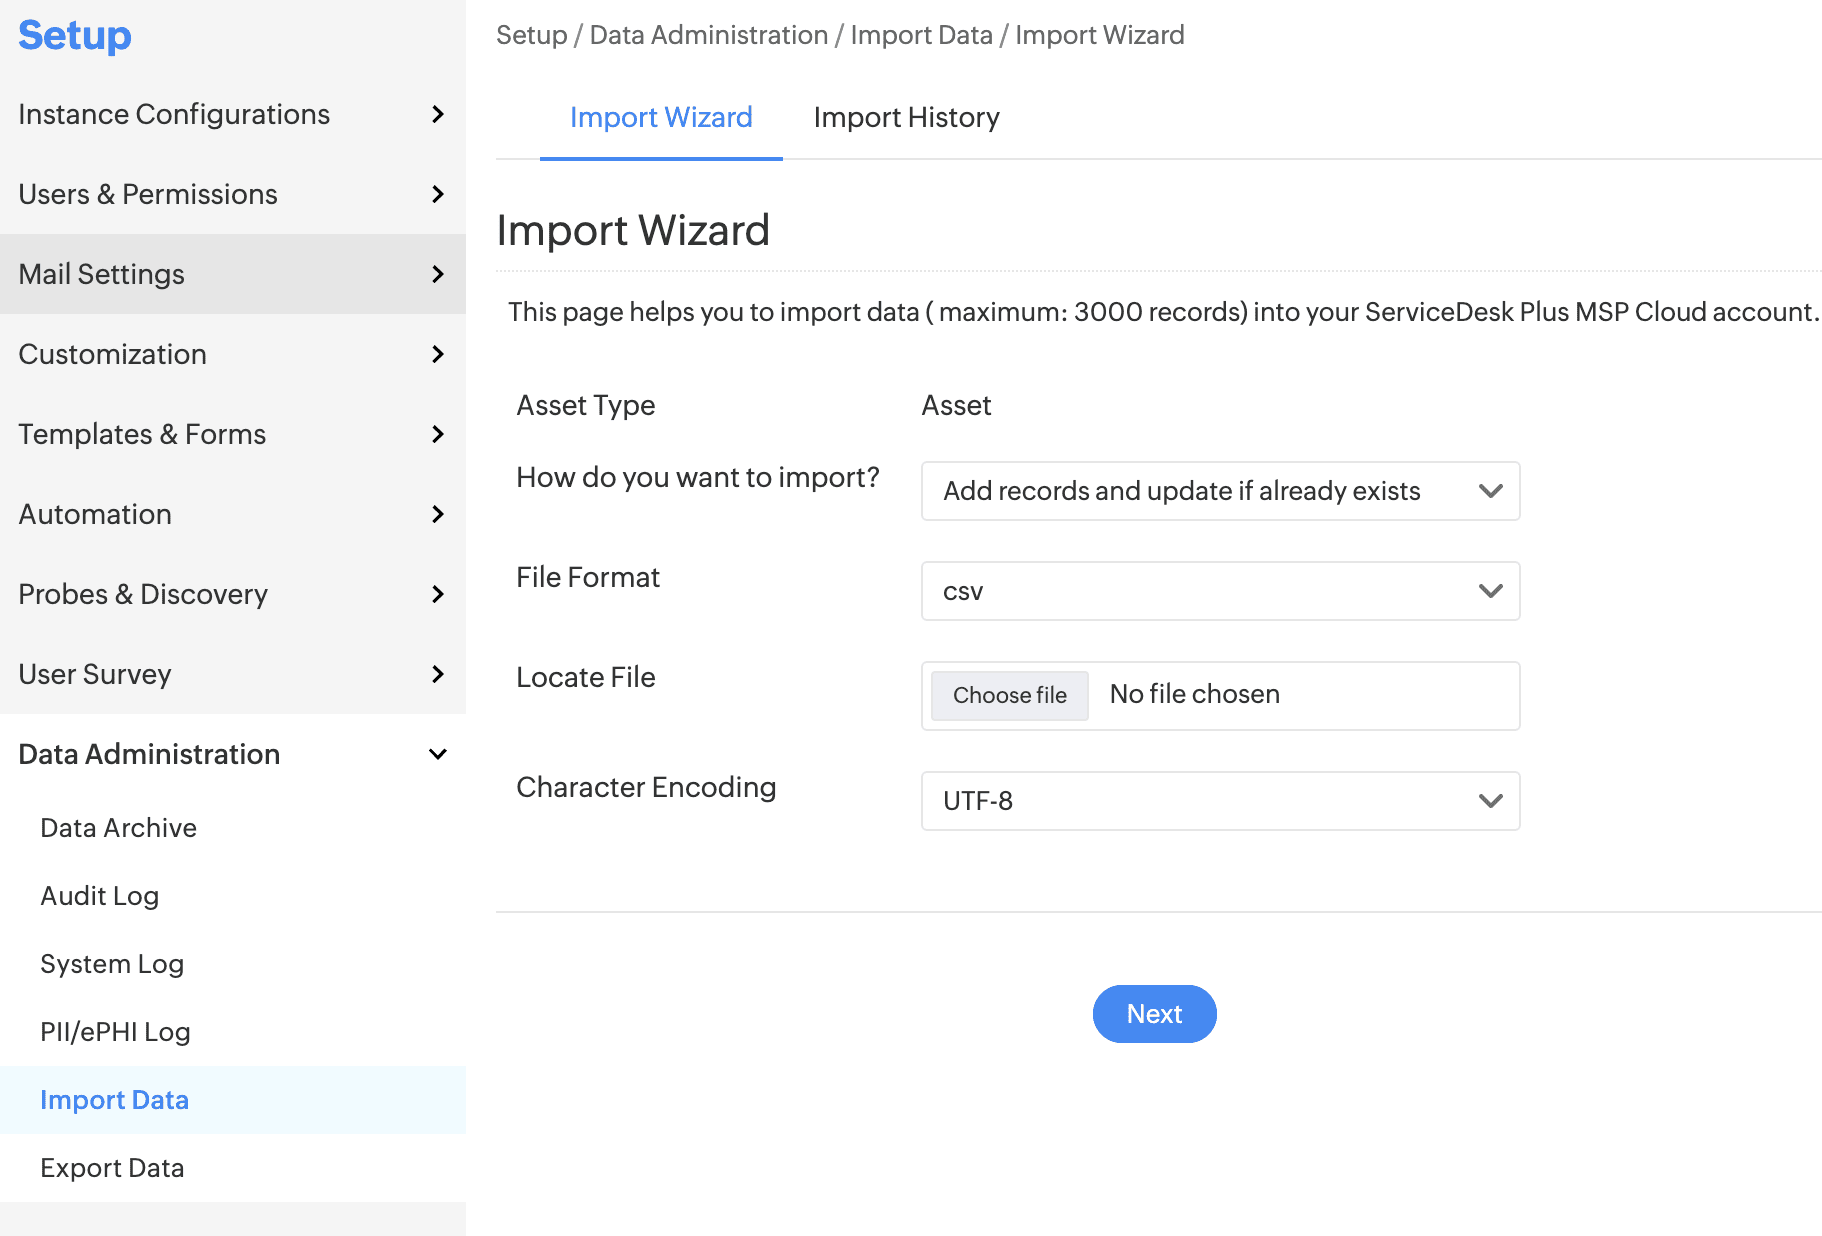Click the Automation chevron icon

[437, 514]
